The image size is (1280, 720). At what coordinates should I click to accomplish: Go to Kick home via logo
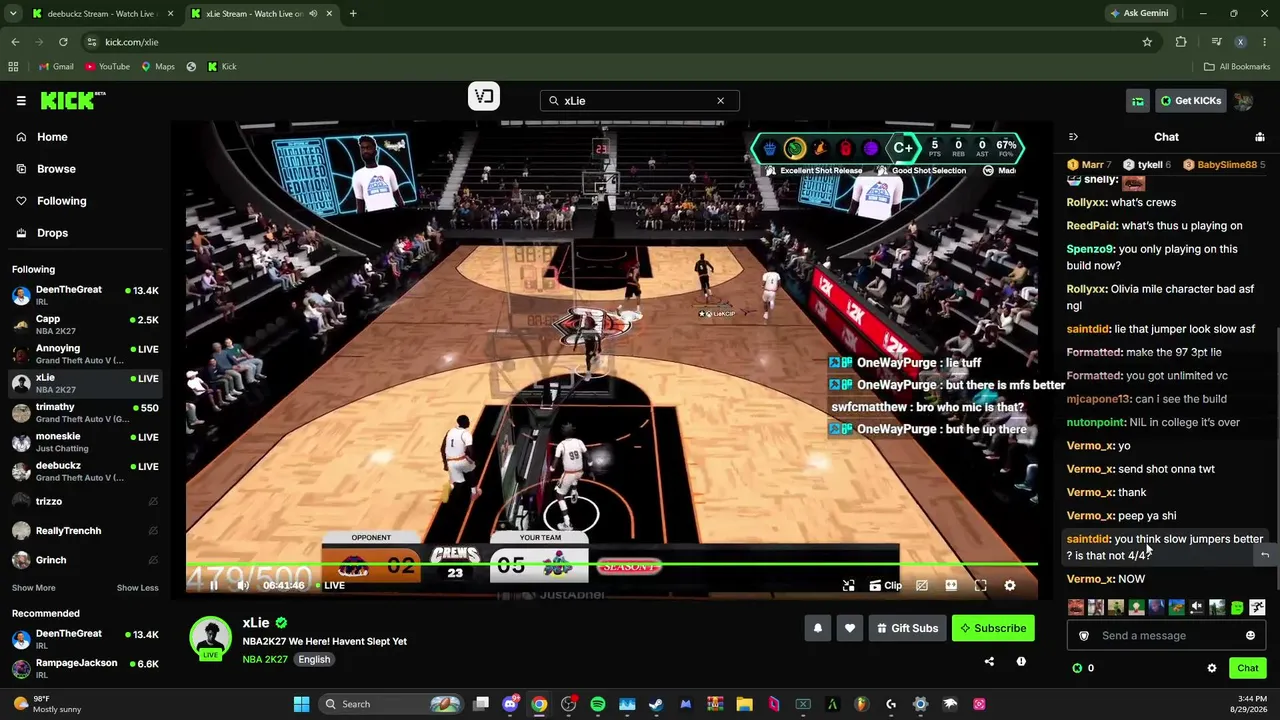tap(73, 100)
